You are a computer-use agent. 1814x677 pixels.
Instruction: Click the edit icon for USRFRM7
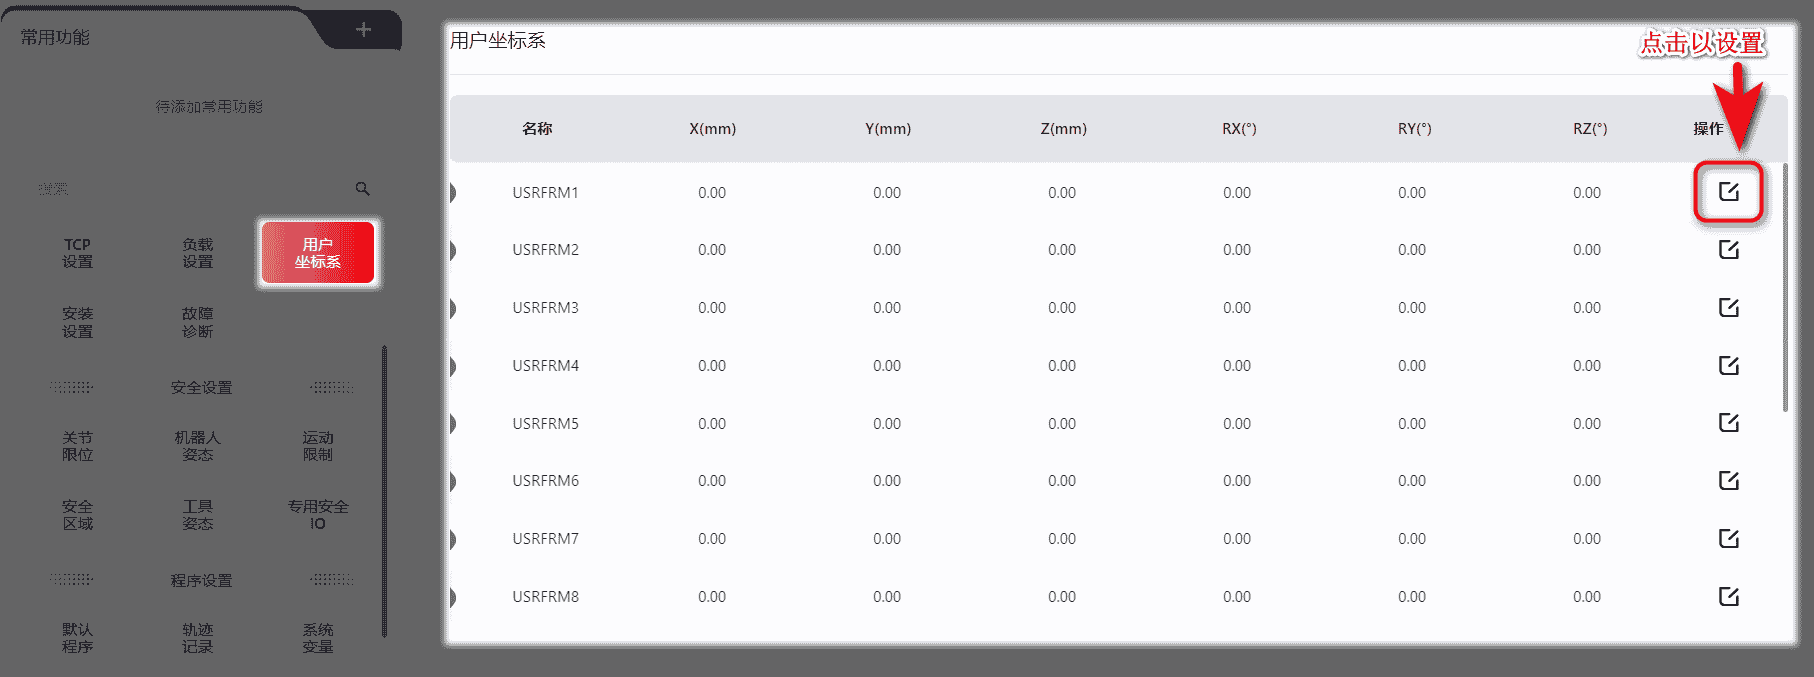[x=1728, y=539]
